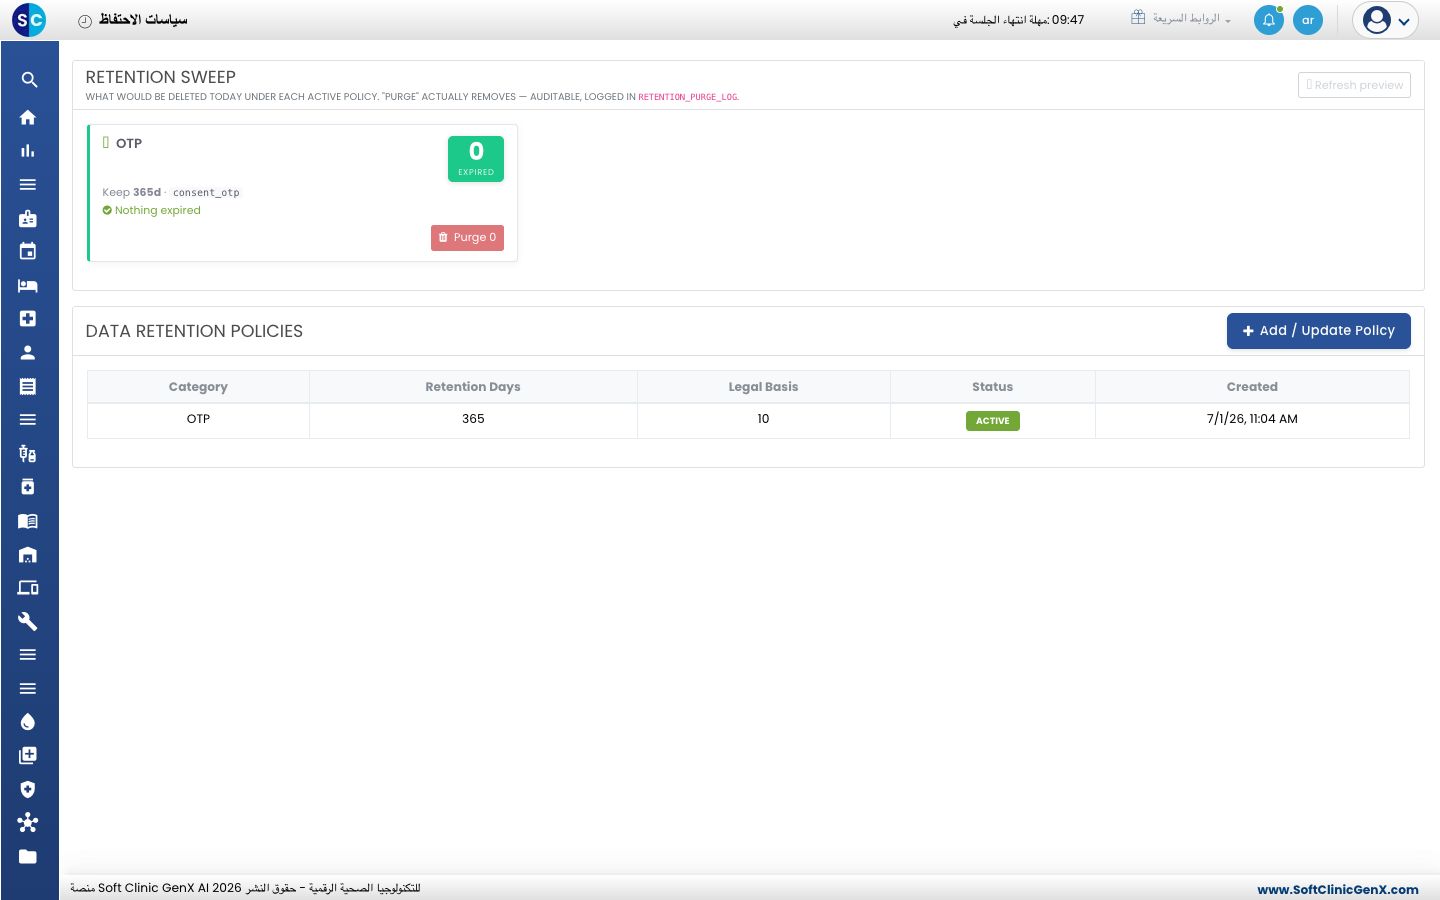1440x900 pixels.
Task: Open the bar chart analytics icon
Action: pyautogui.click(x=28, y=151)
